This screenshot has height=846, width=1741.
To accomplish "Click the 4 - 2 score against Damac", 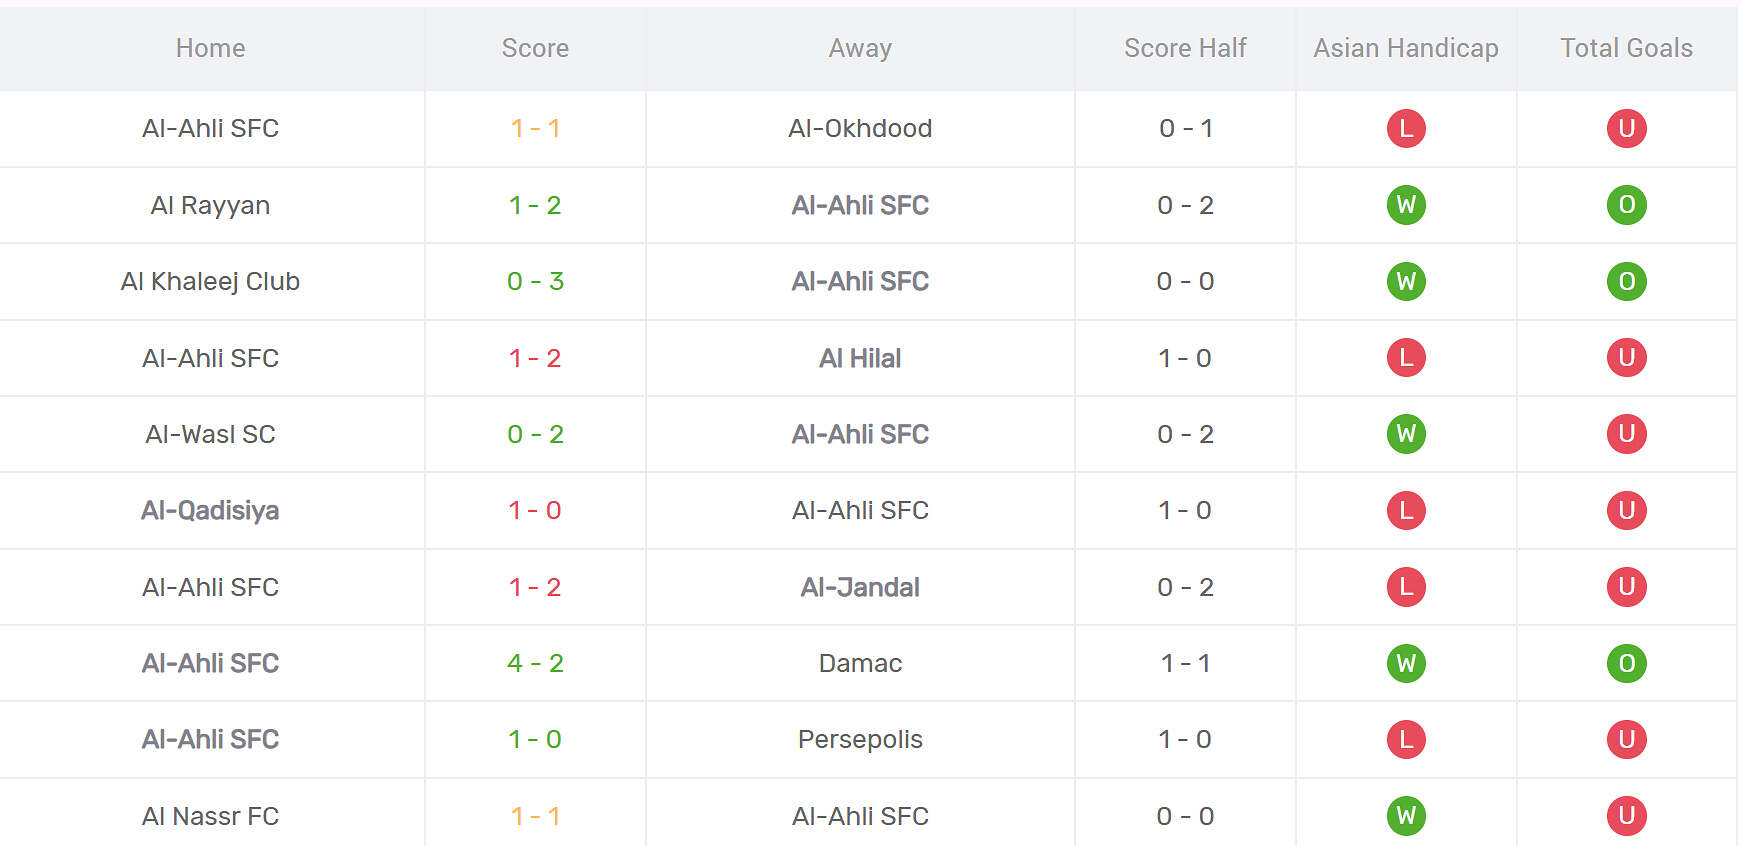I will click(535, 663).
